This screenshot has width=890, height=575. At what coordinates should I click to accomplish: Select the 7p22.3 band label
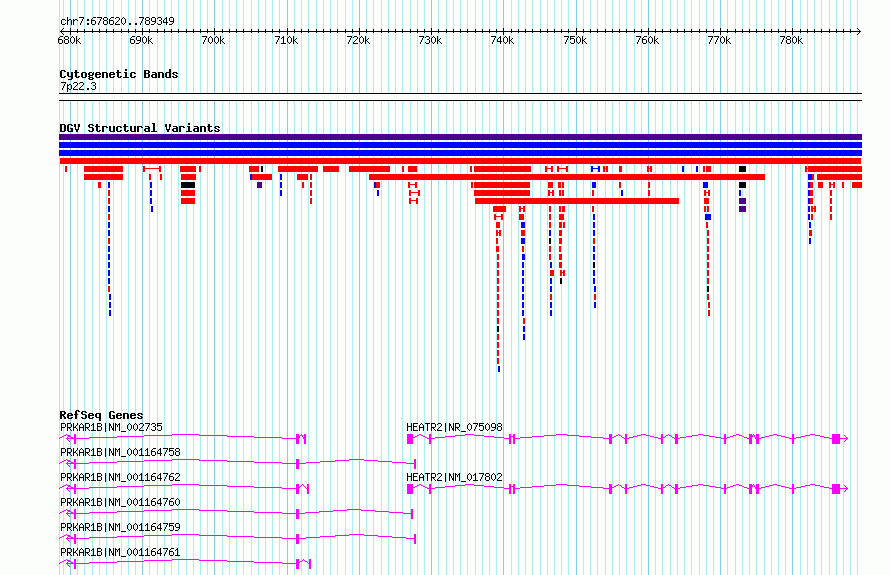[x=78, y=87]
